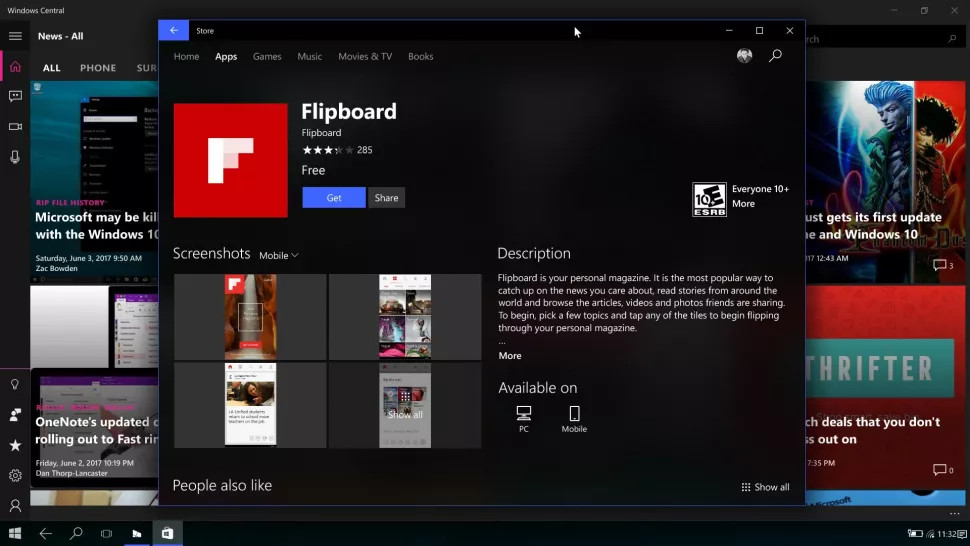The width and height of the screenshot is (970, 546).
Task: Open favorites star in Windows Central sidebar
Action: pyautogui.click(x=15, y=445)
